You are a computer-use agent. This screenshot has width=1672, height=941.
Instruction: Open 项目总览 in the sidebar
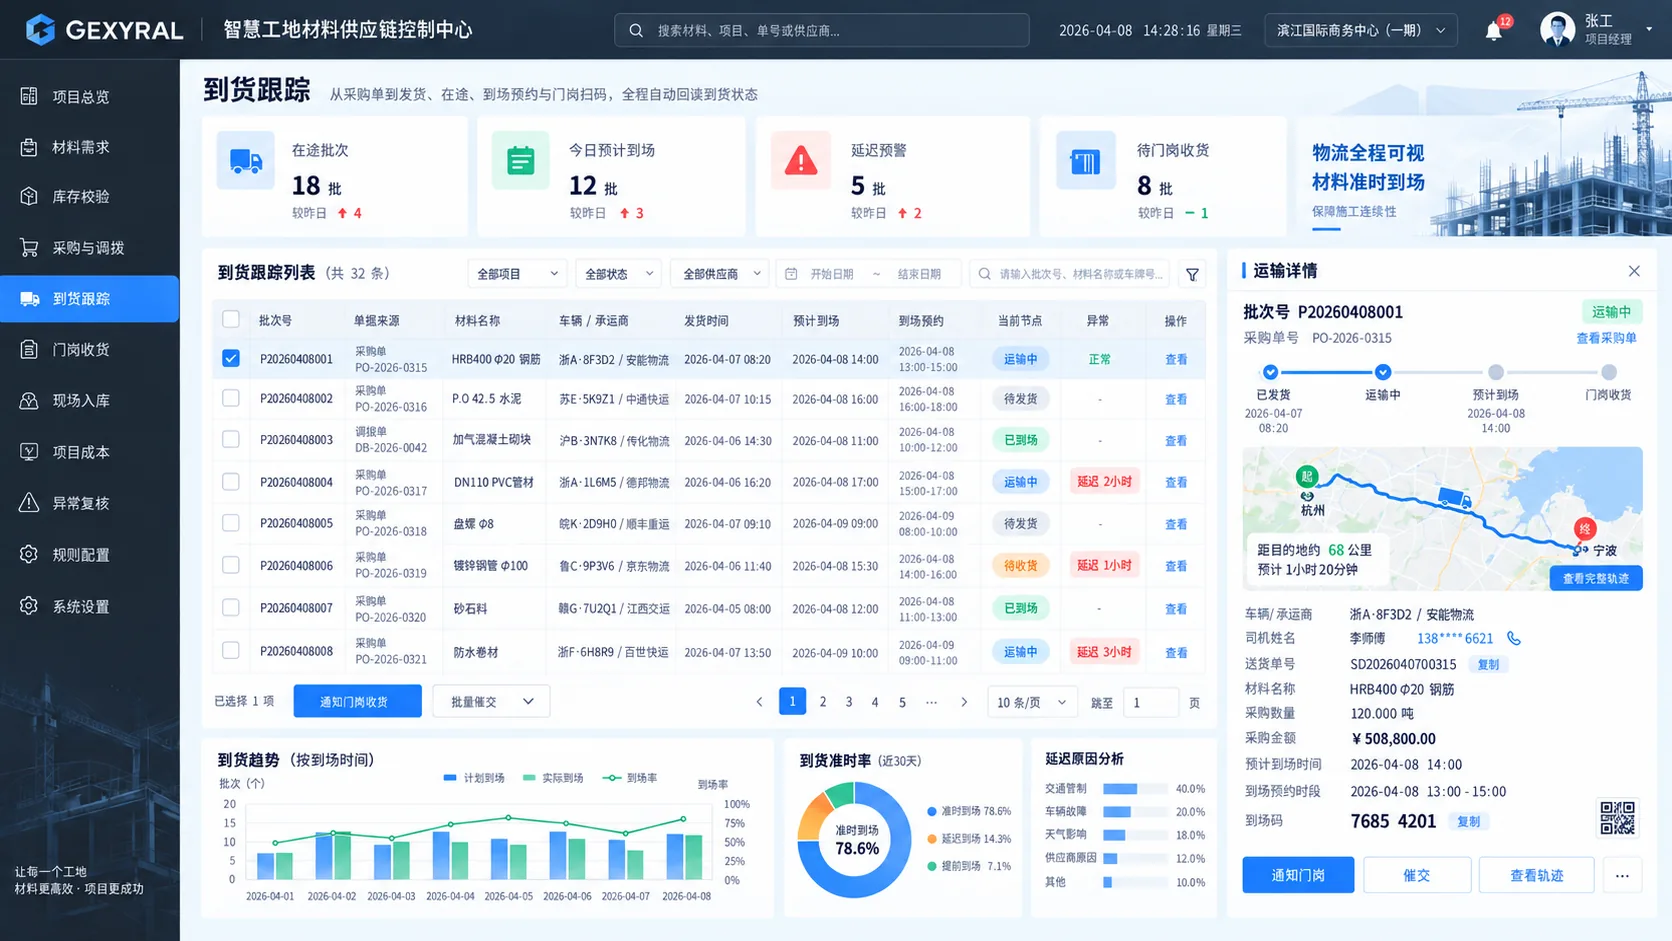pyautogui.click(x=90, y=96)
